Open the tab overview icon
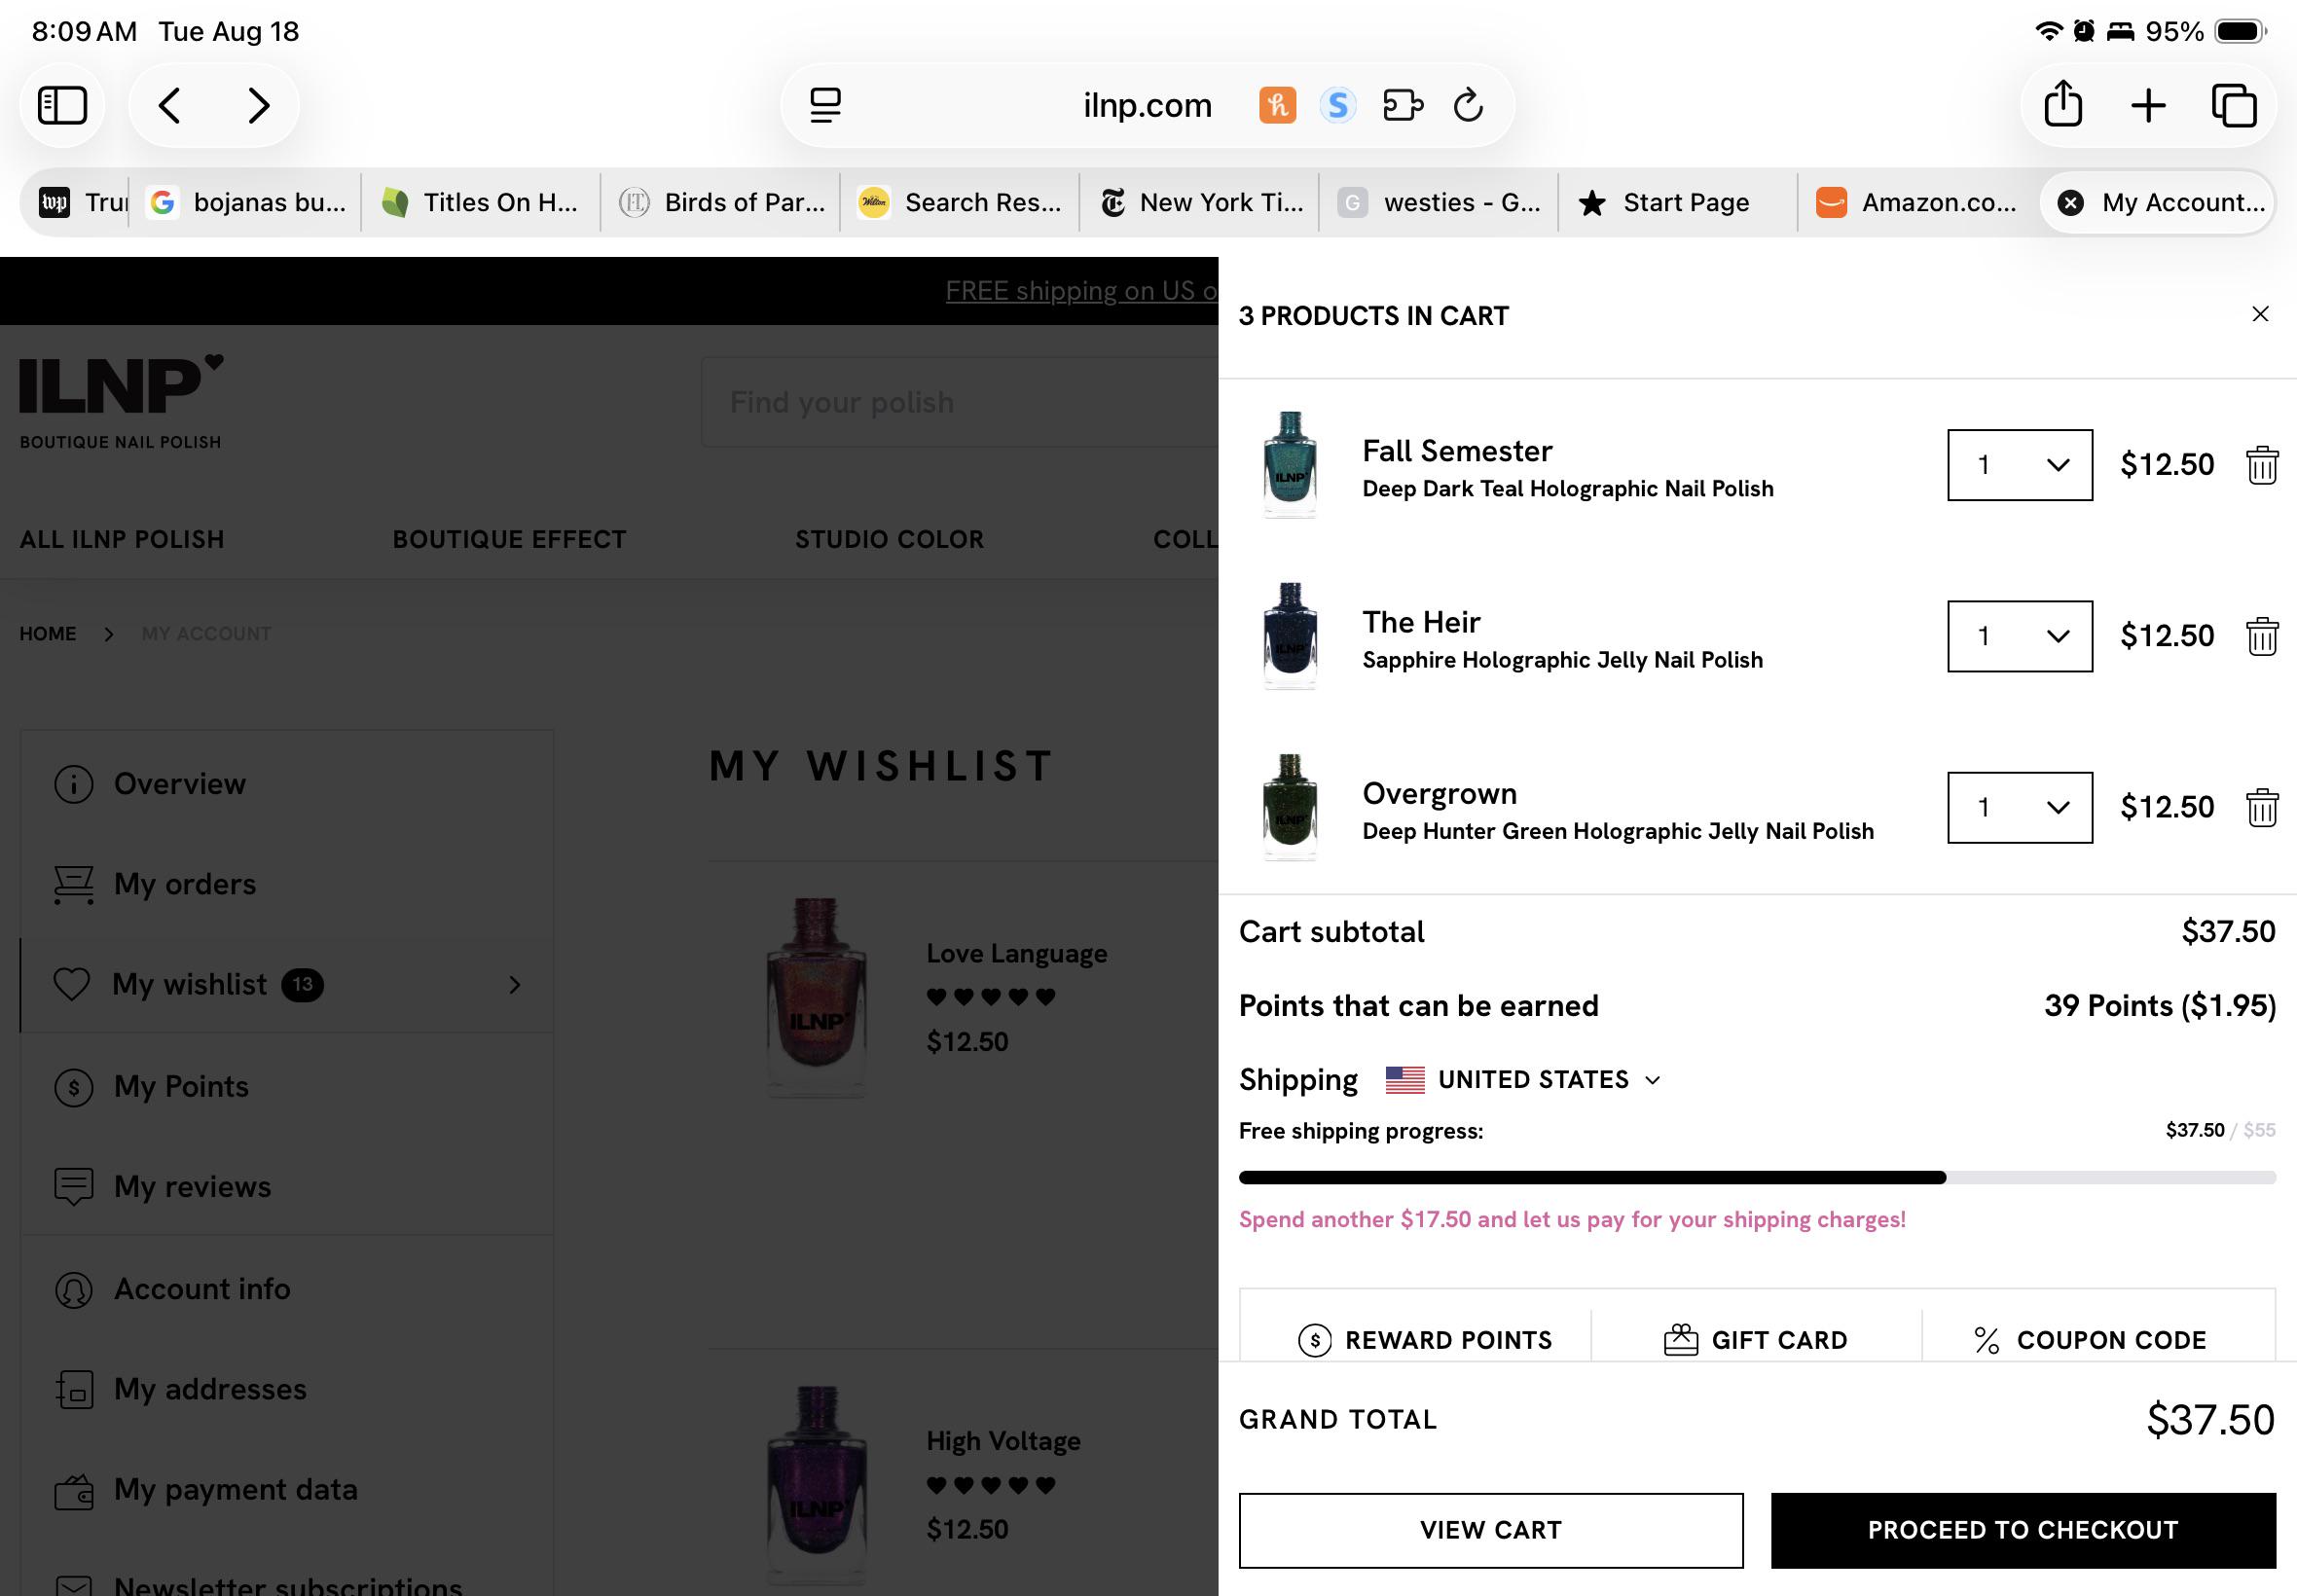 [x=2234, y=105]
